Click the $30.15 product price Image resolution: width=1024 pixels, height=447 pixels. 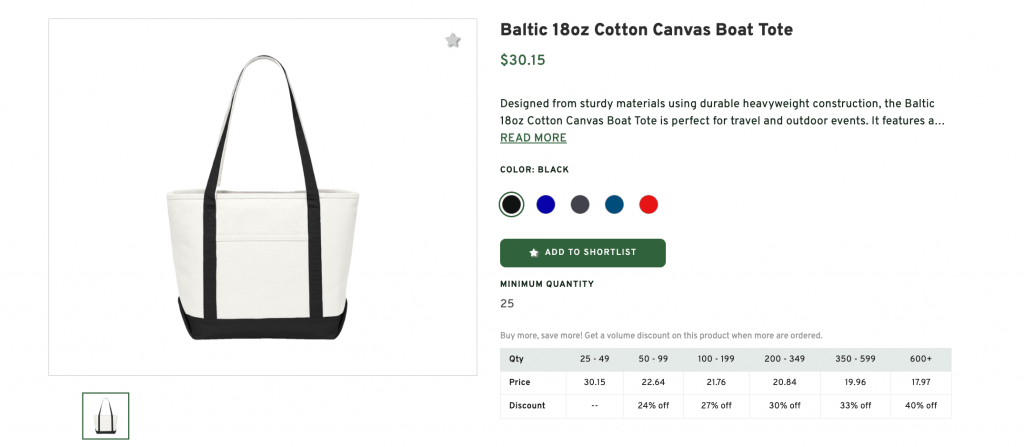point(523,60)
